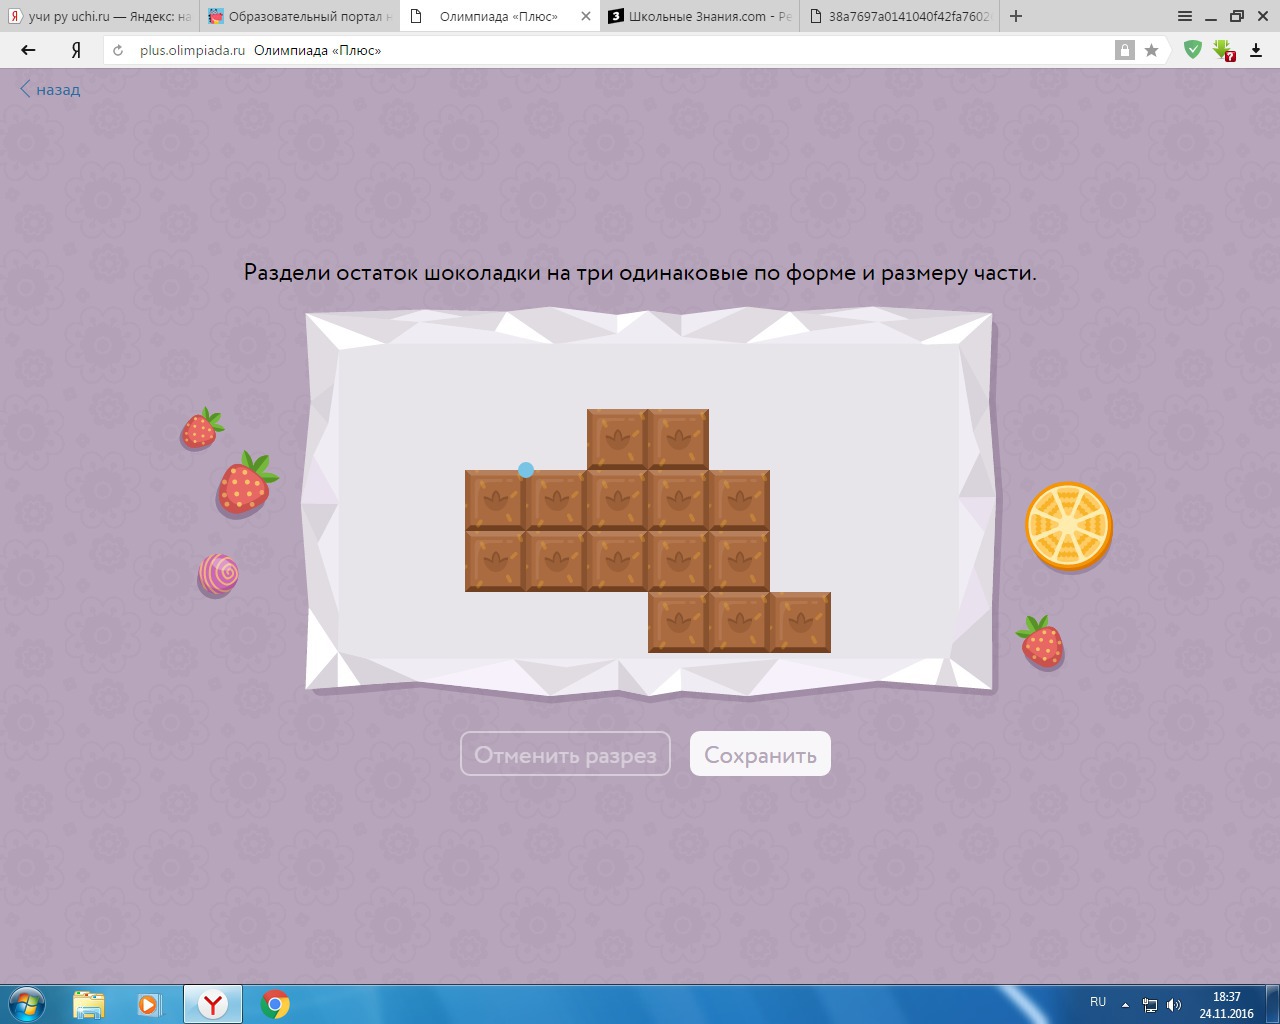Reload the page with the refresh icon

(118, 50)
